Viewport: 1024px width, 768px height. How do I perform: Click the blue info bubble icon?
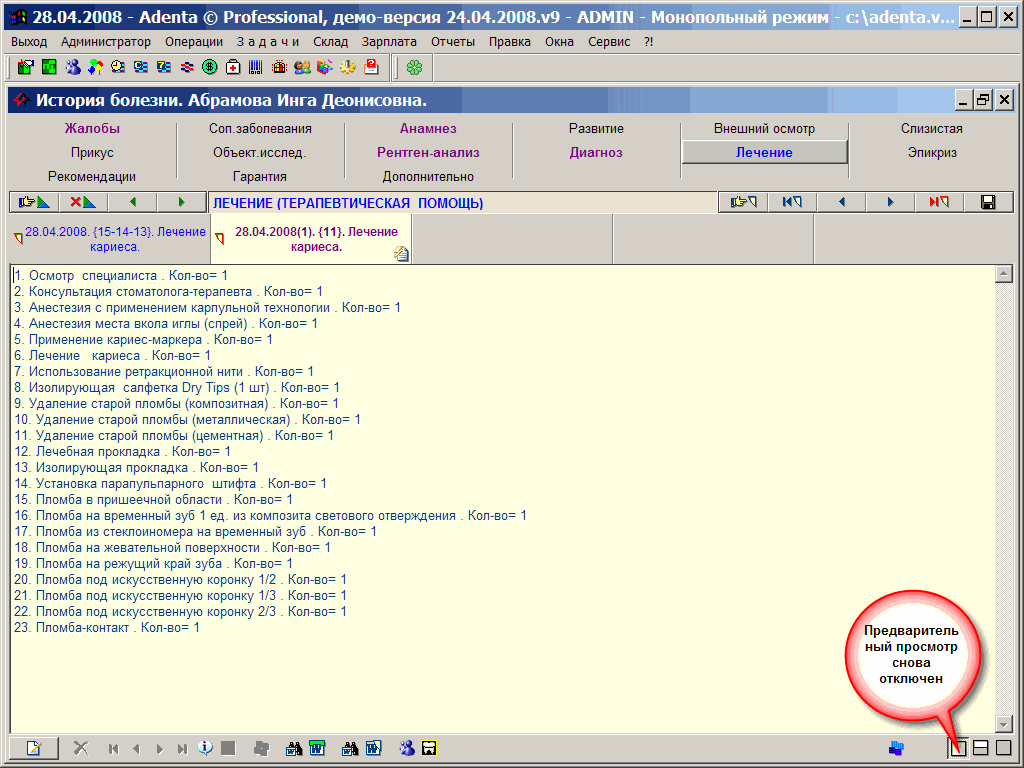click(x=205, y=747)
